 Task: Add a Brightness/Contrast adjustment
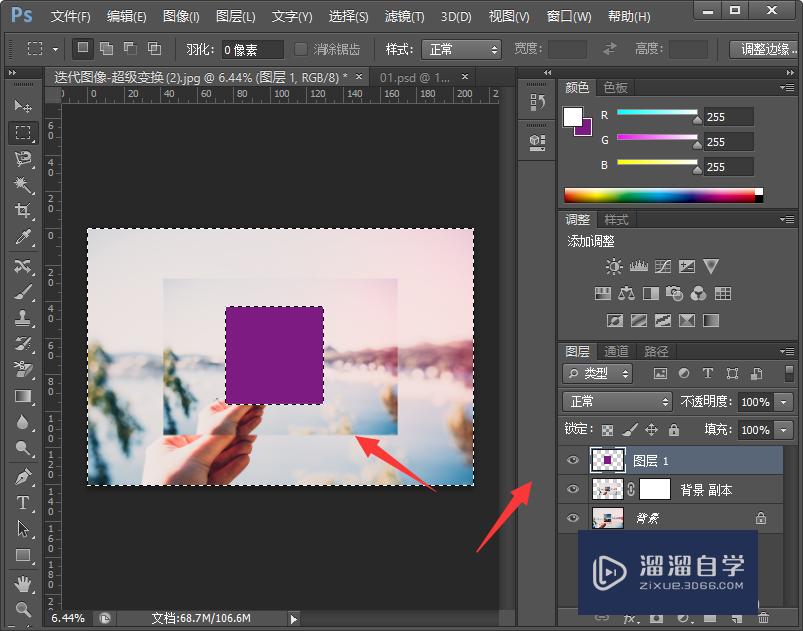[x=614, y=266]
